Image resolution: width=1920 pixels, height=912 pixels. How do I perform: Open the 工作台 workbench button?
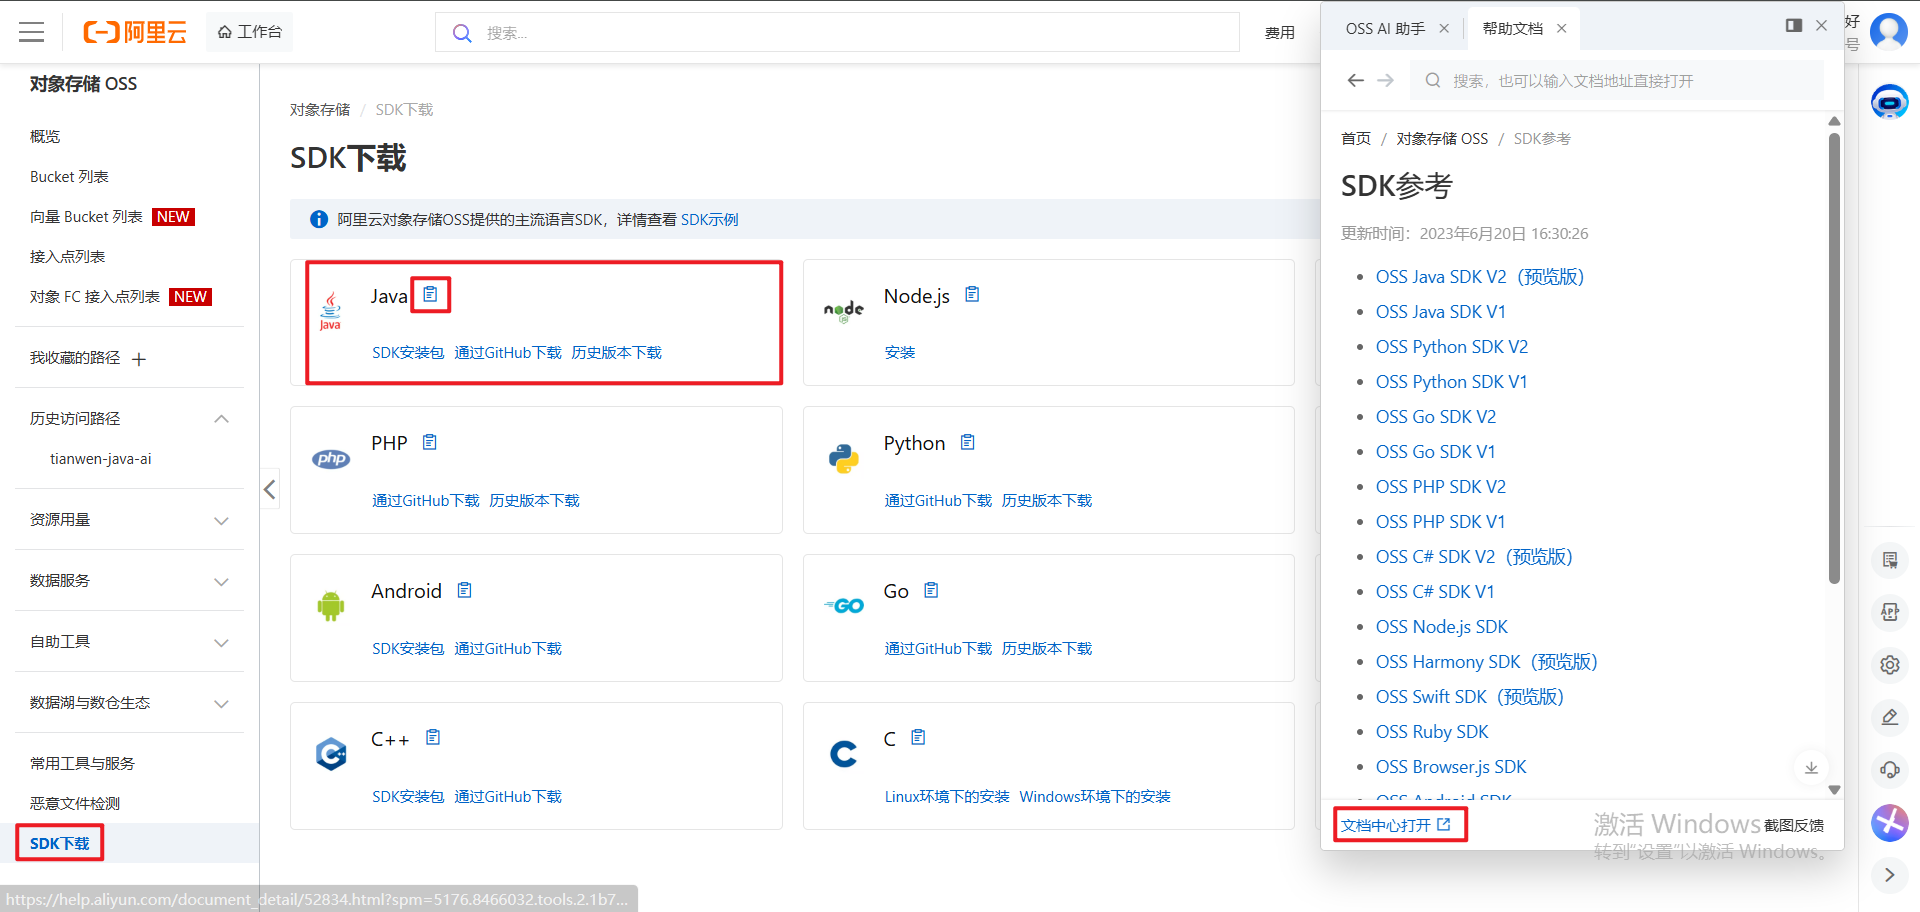point(250,32)
